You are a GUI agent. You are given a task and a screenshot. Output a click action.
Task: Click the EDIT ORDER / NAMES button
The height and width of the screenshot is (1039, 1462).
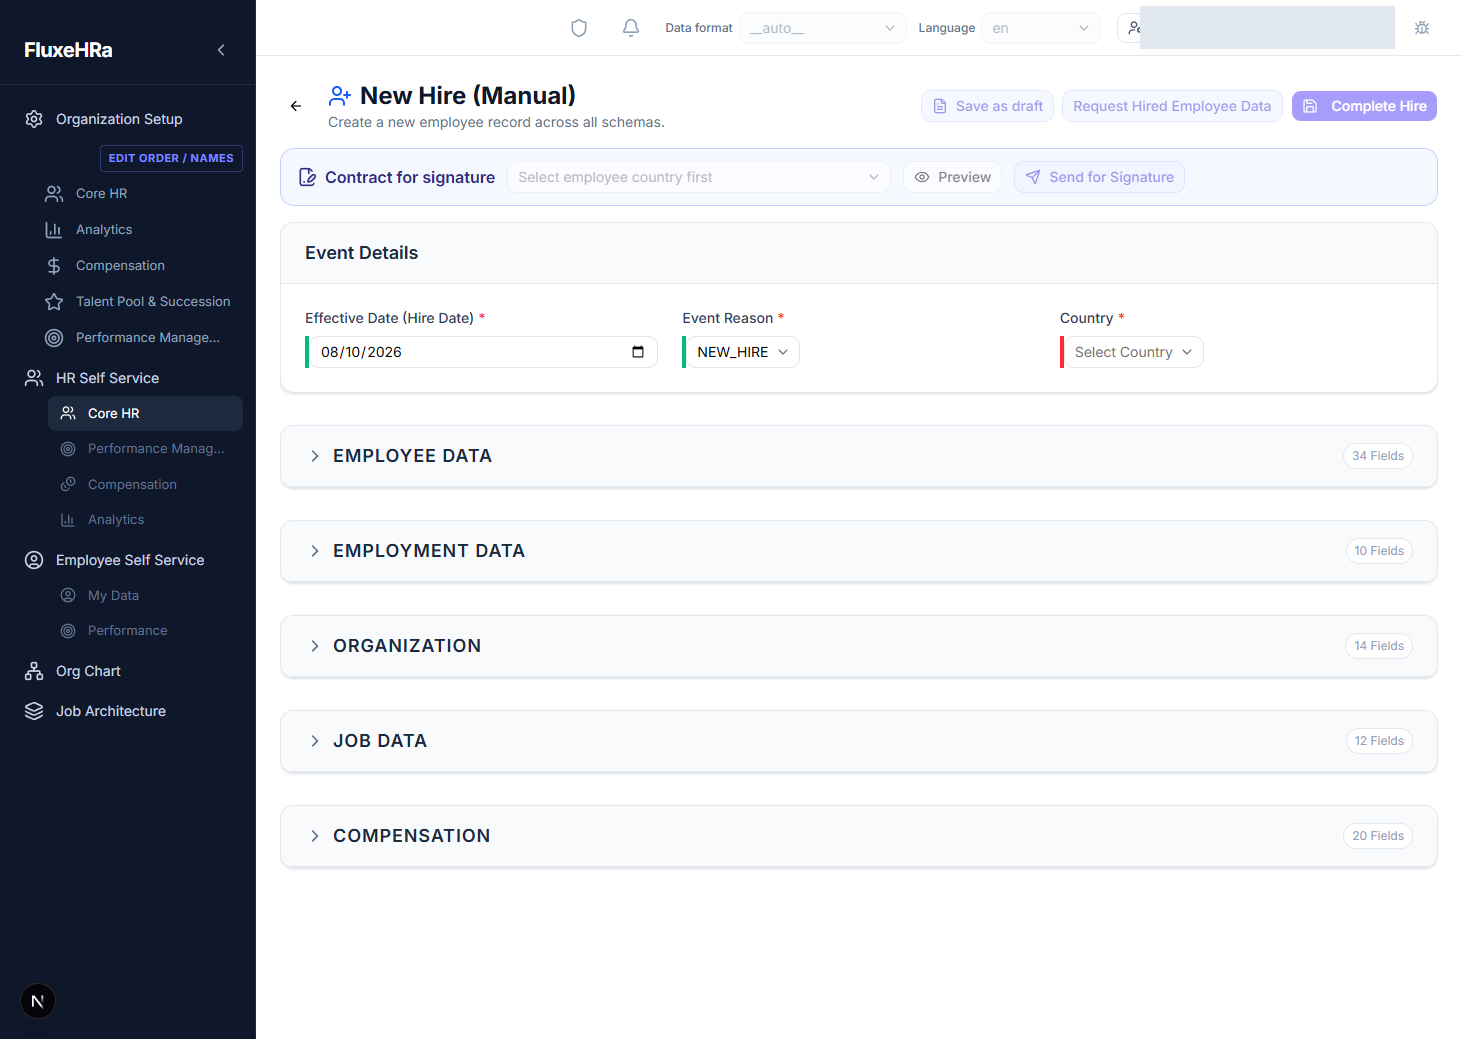(171, 158)
